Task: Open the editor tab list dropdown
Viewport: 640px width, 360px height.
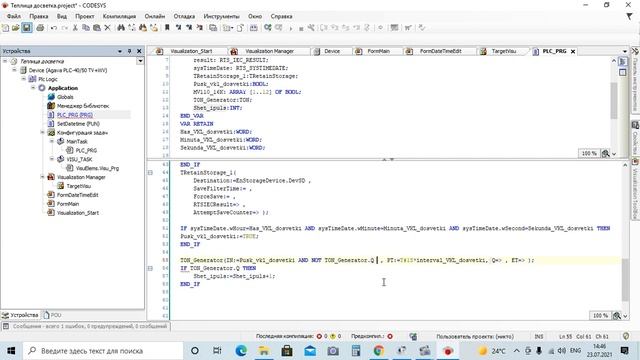Action: point(624,51)
